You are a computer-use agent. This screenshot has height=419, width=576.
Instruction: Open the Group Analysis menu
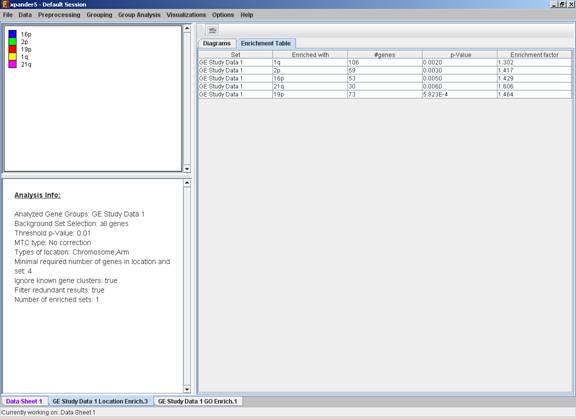139,15
